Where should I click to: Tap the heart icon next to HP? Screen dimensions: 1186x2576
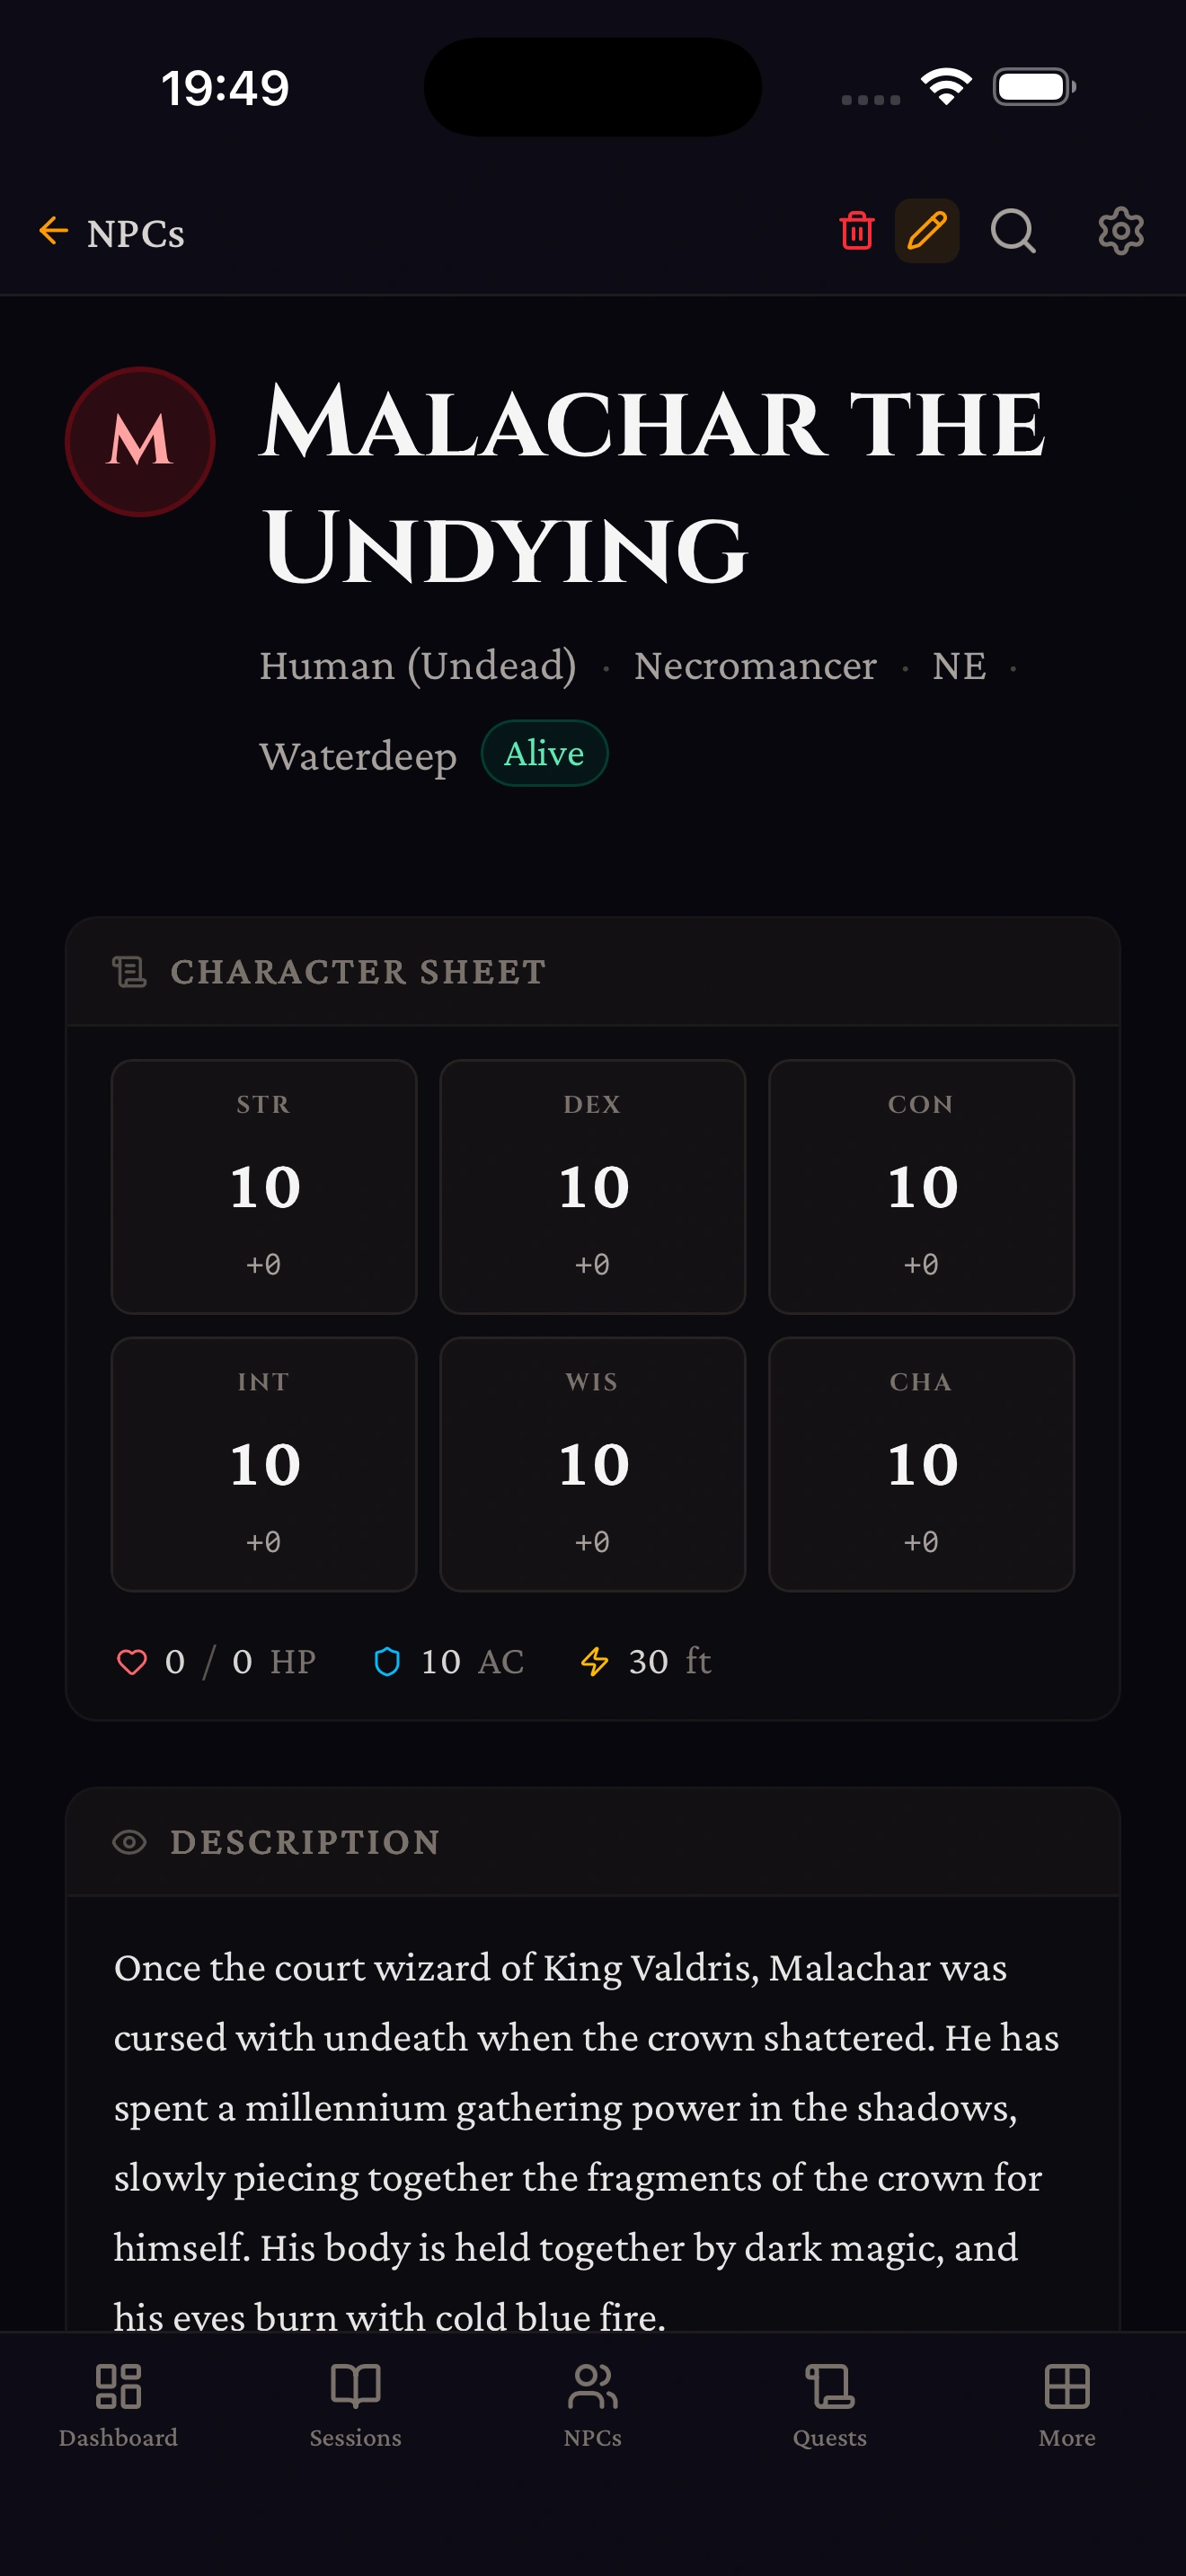click(132, 1660)
